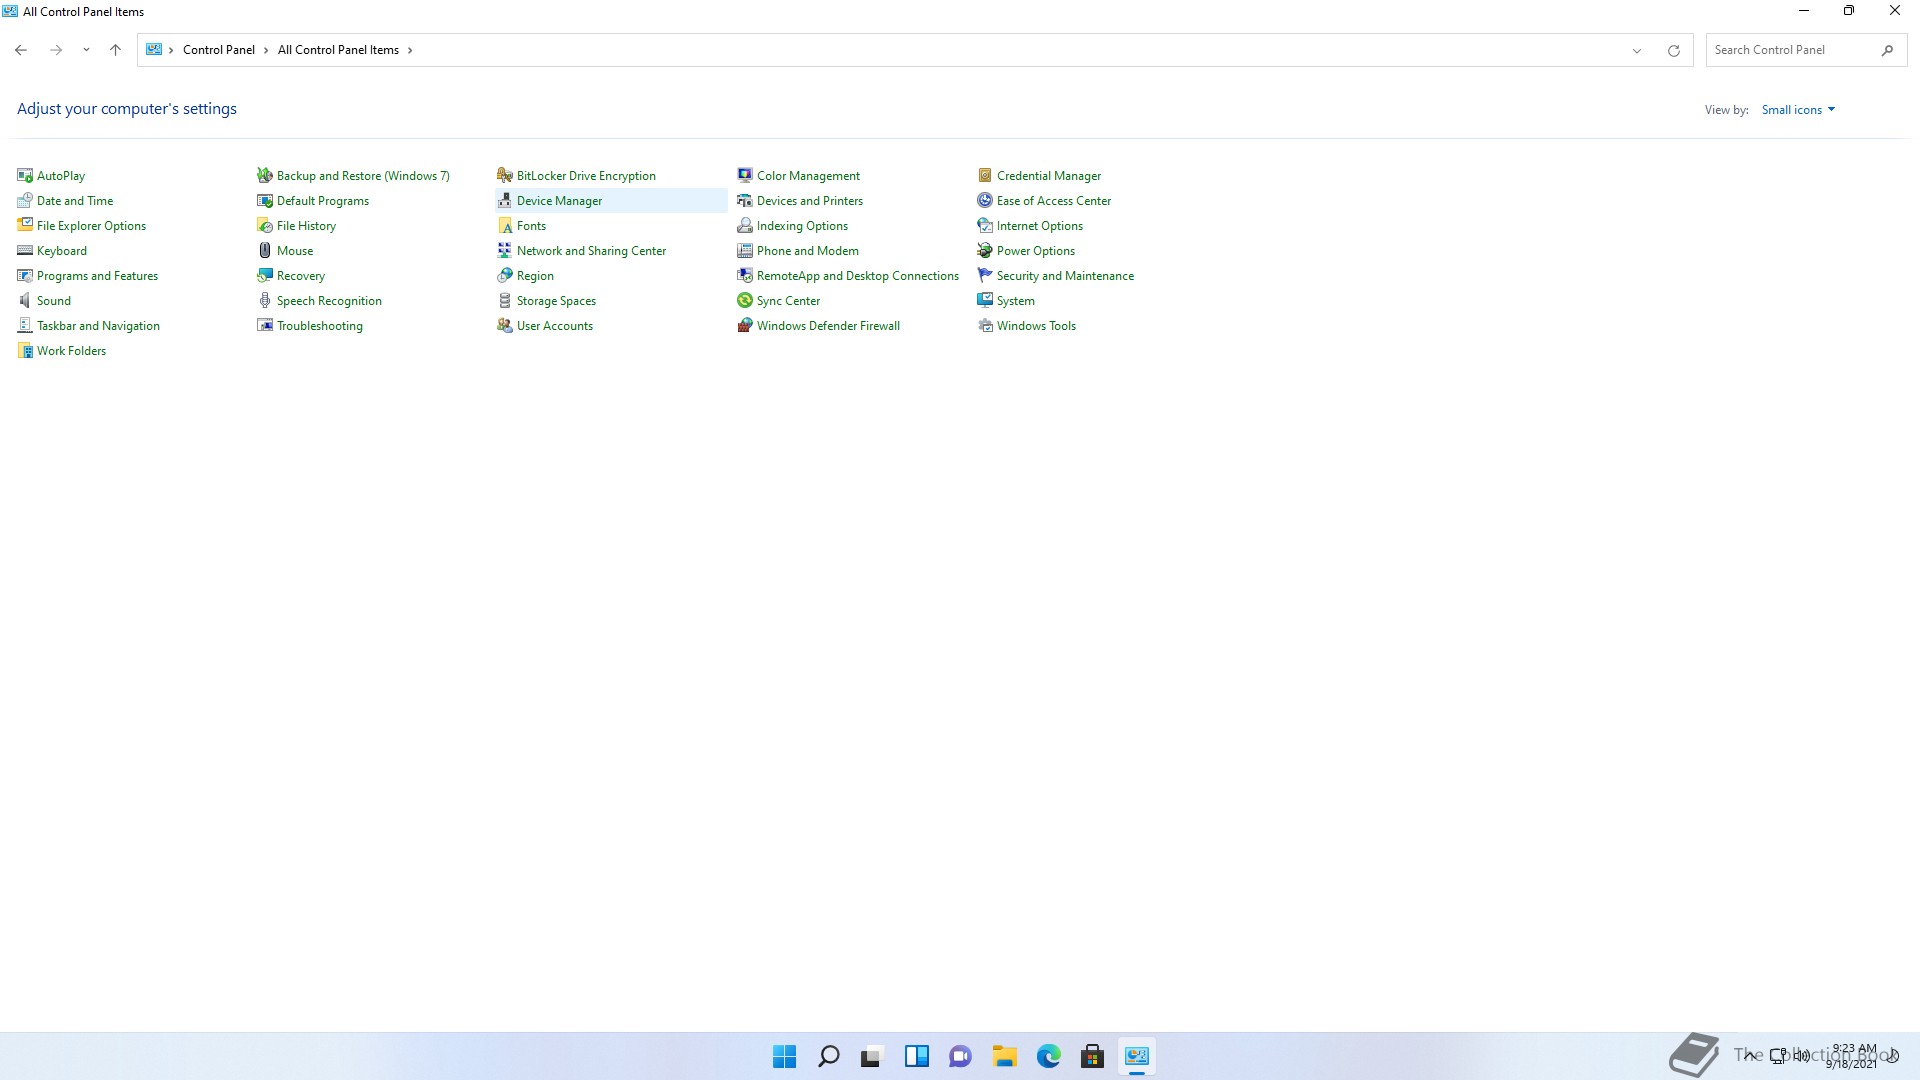Open the Security and Maintenance flag icon
Viewport: 1920px width, 1080px height.
pyautogui.click(x=985, y=275)
